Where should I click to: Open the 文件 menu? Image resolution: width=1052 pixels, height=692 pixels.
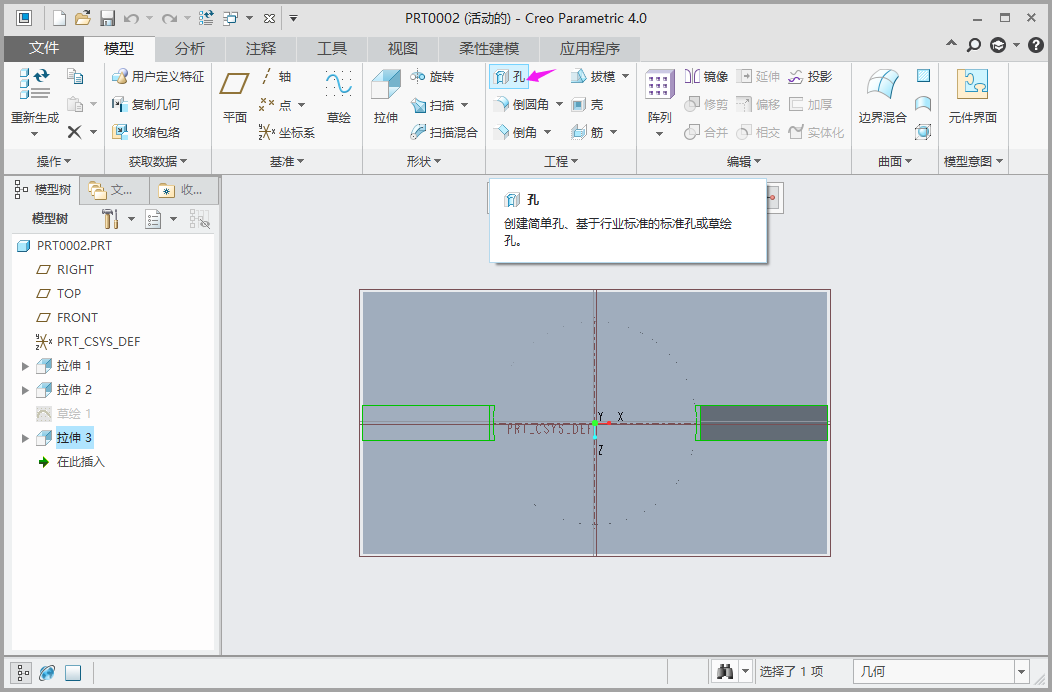(x=44, y=49)
